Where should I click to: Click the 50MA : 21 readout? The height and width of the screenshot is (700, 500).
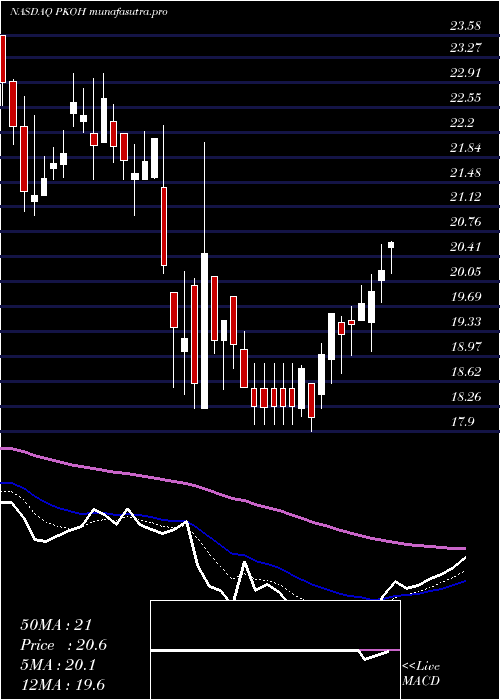pyautogui.click(x=56, y=625)
